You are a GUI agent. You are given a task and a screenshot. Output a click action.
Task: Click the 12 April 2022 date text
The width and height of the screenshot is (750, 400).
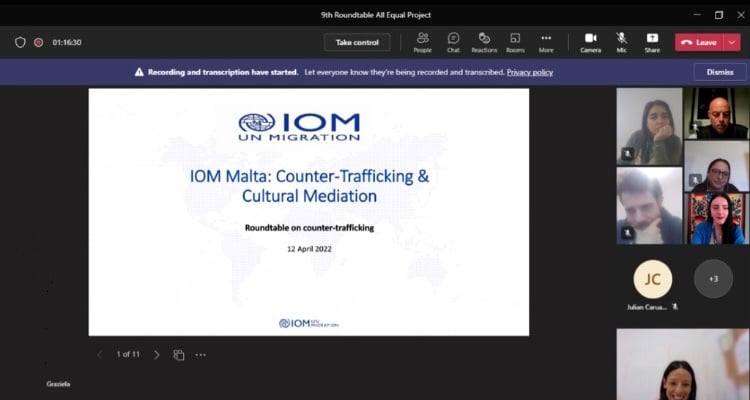(x=309, y=249)
